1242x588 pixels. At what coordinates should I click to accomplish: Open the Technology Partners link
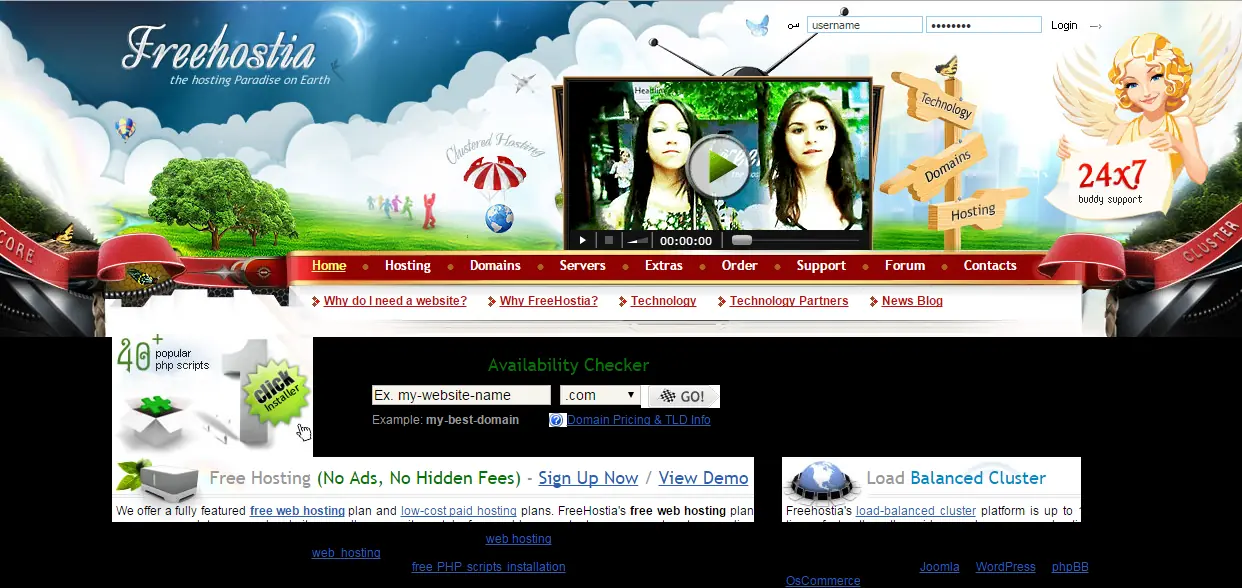point(789,301)
